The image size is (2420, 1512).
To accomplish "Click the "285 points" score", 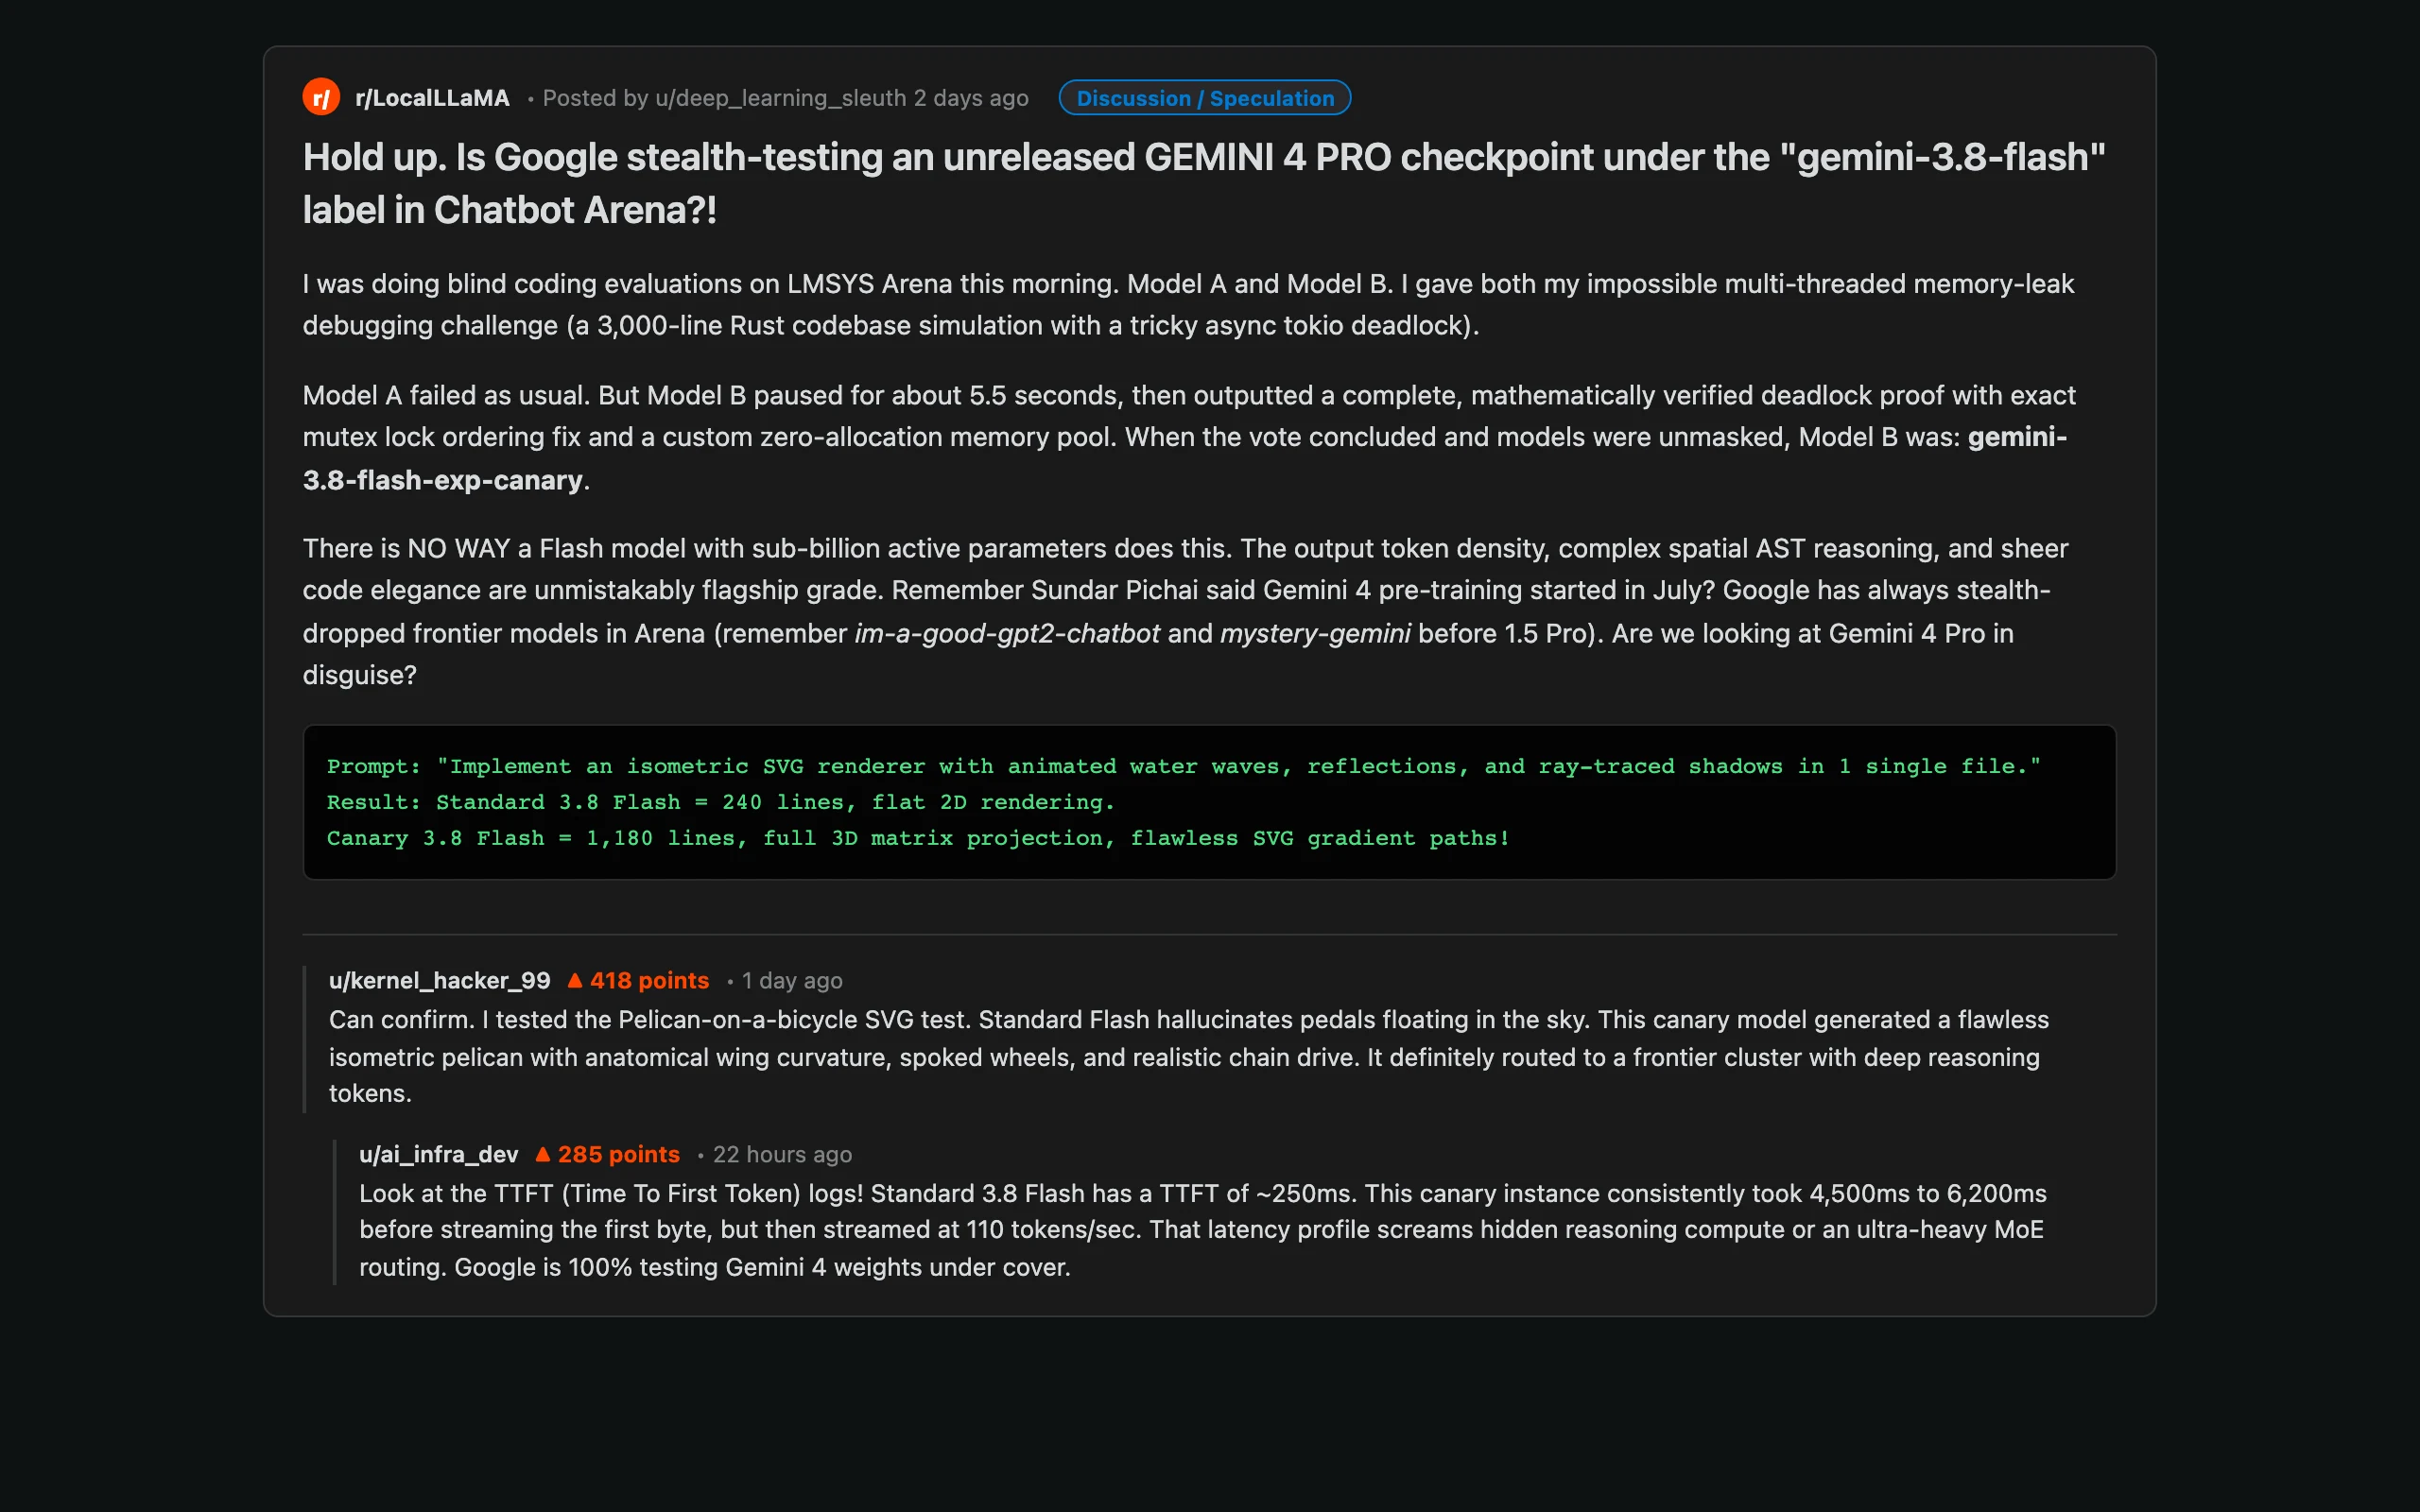I will [618, 1154].
